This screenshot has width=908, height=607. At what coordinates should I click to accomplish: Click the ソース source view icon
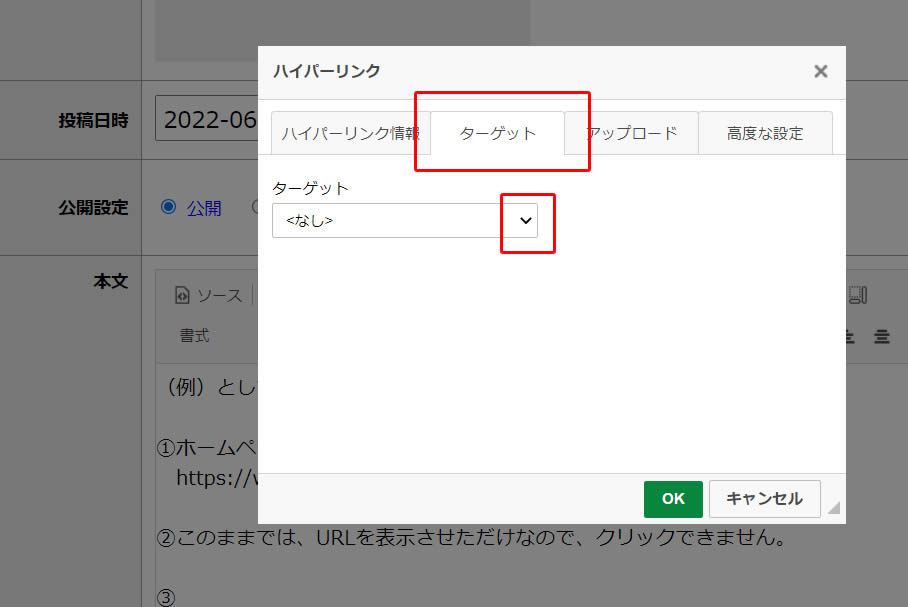182,295
